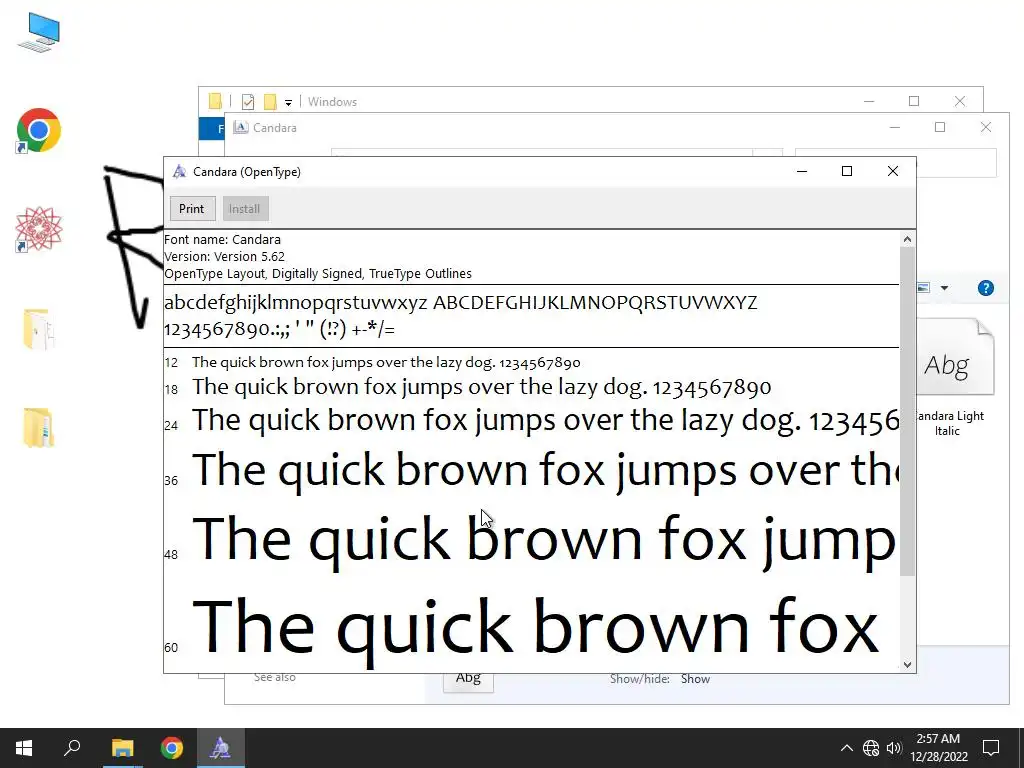Minimize the Candara (OpenType) font viewer
The image size is (1024, 768).
[802, 171]
